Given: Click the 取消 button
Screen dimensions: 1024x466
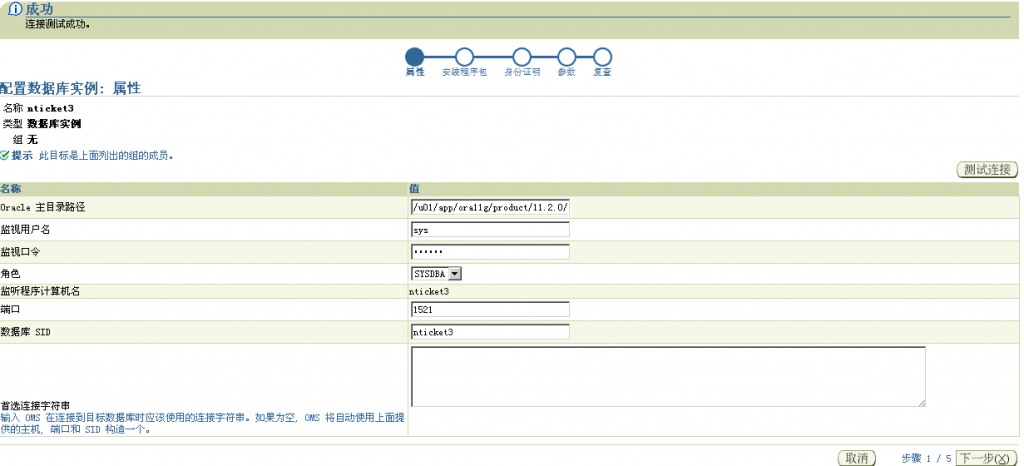Looking at the screenshot, I should [856, 458].
